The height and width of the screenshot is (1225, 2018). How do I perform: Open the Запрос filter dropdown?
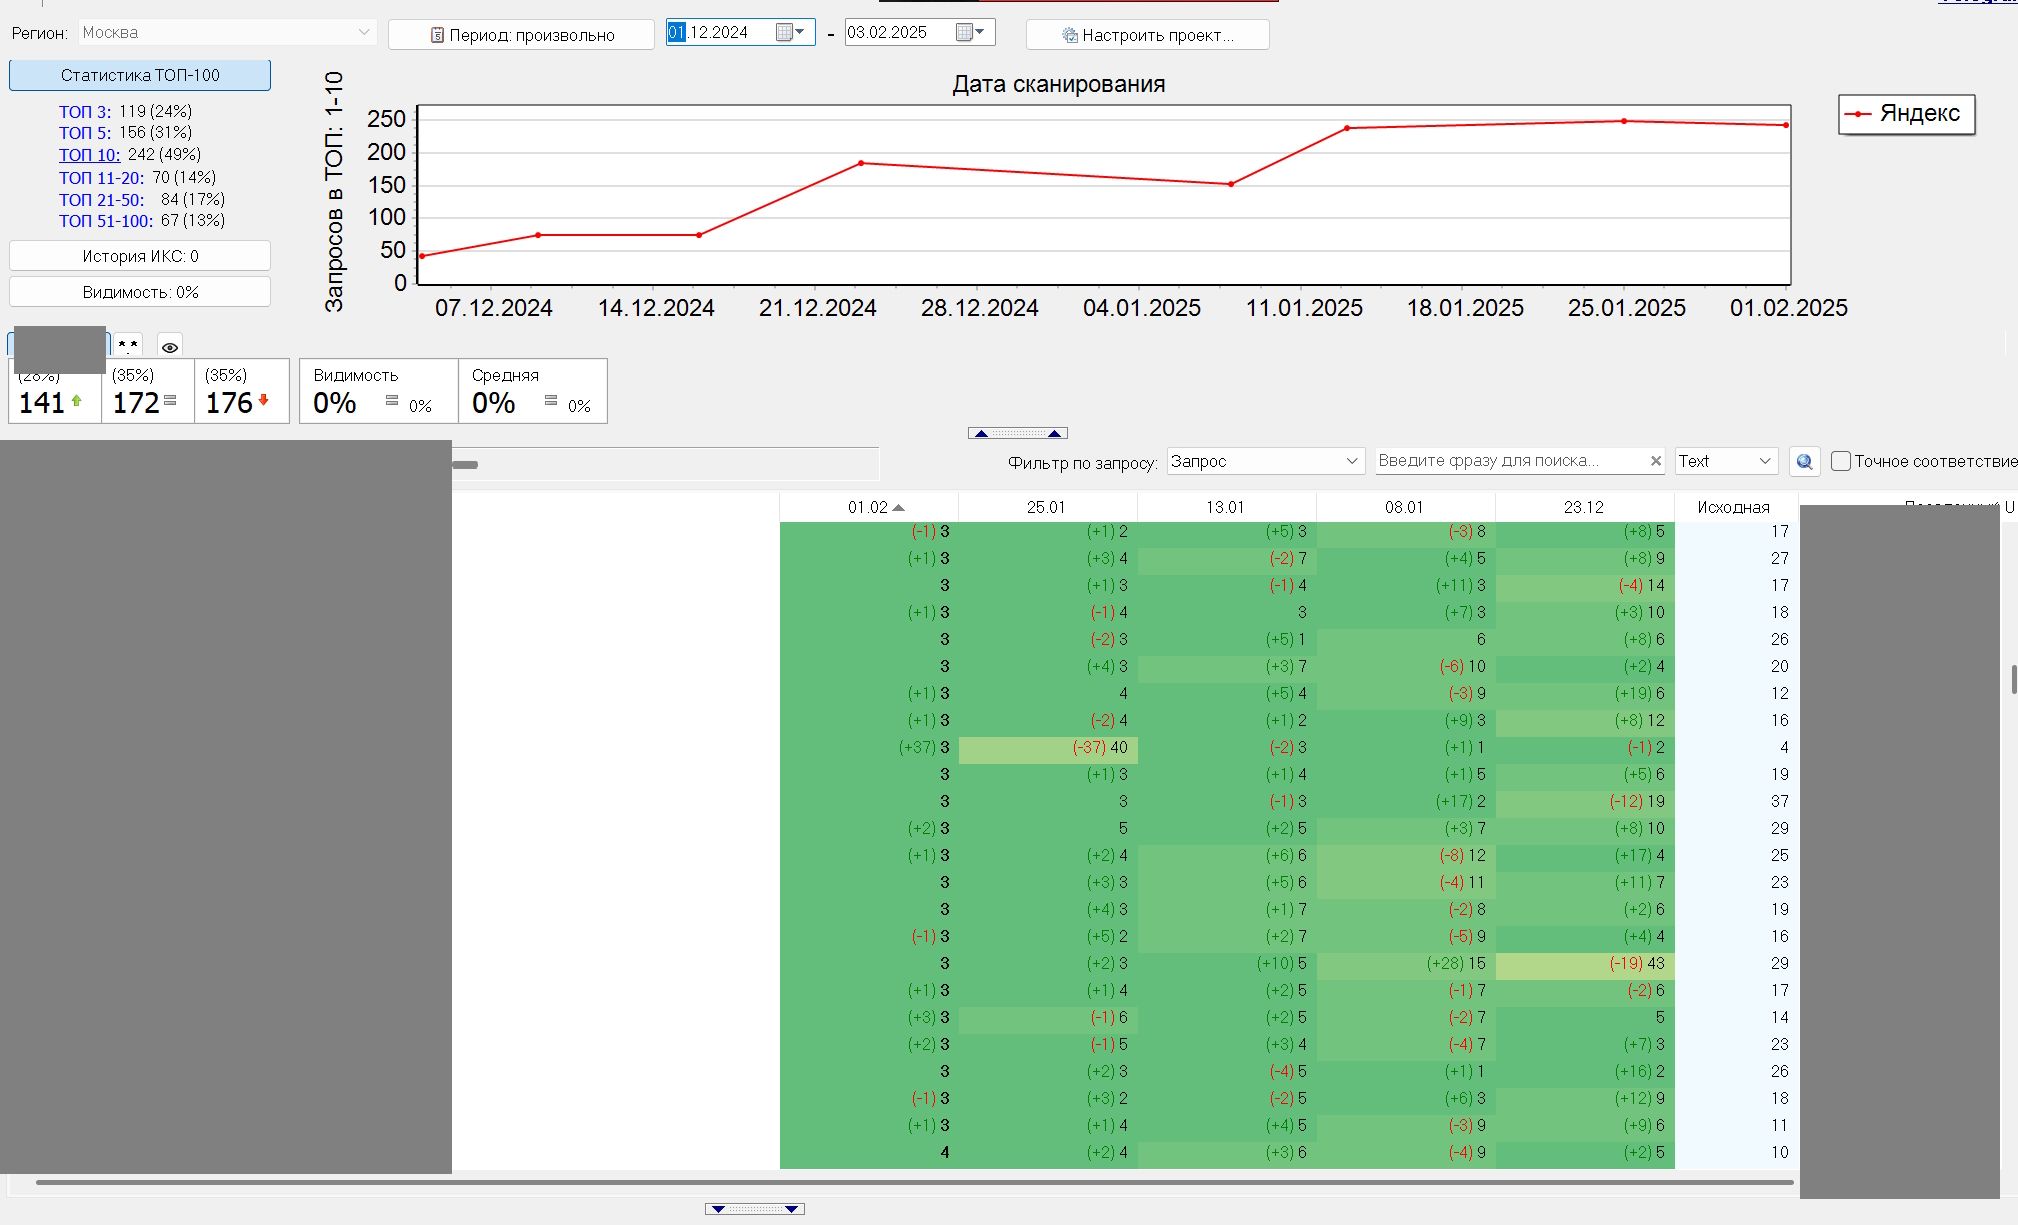click(x=1351, y=461)
